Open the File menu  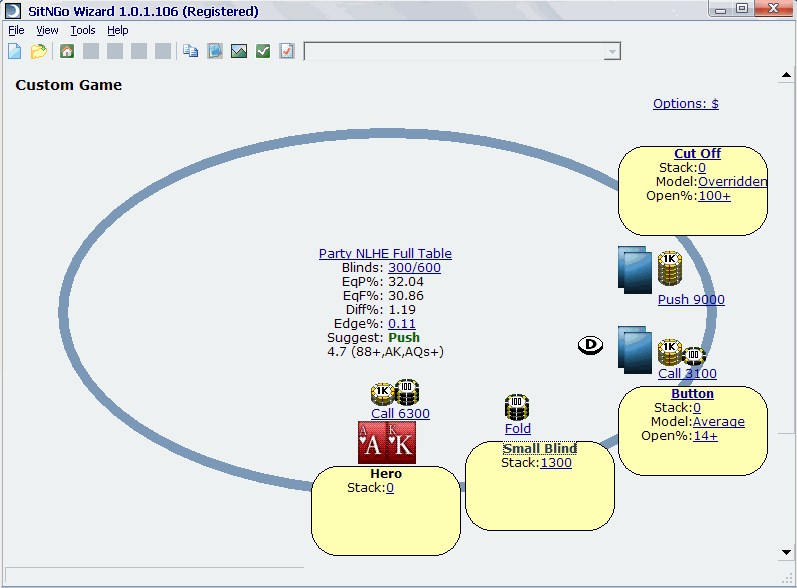click(x=16, y=31)
